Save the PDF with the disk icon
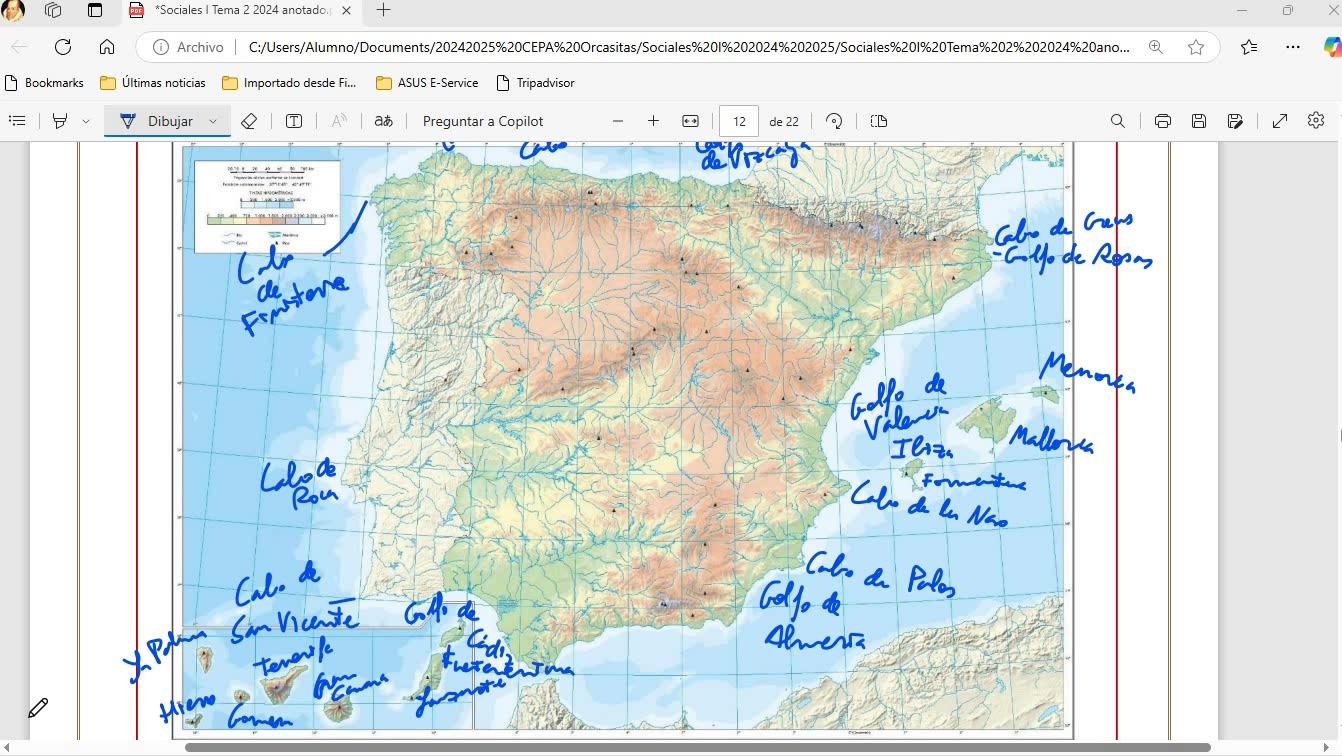Screen dimensions: 1342x756 click(1198, 121)
